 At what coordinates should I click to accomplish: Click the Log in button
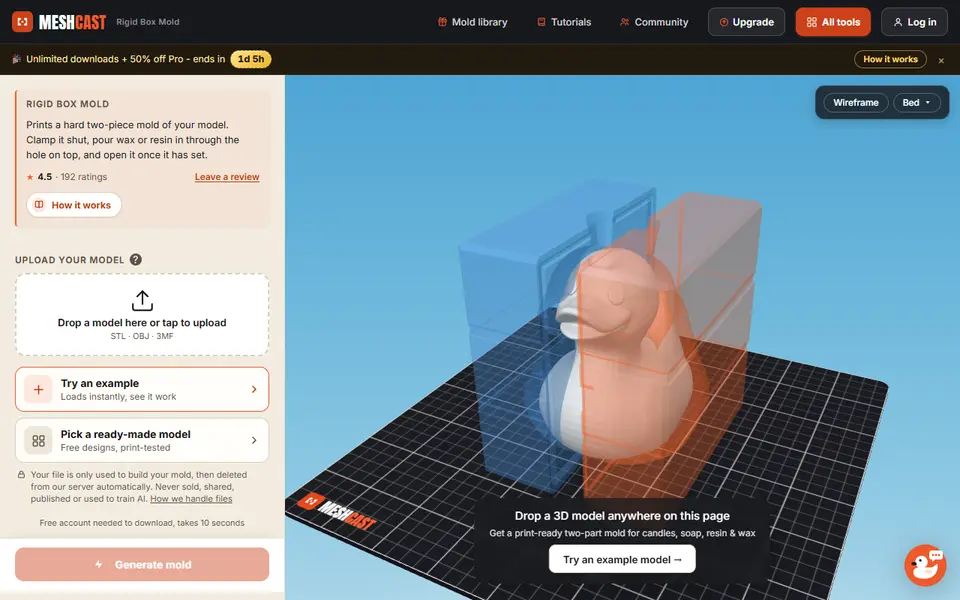(914, 22)
